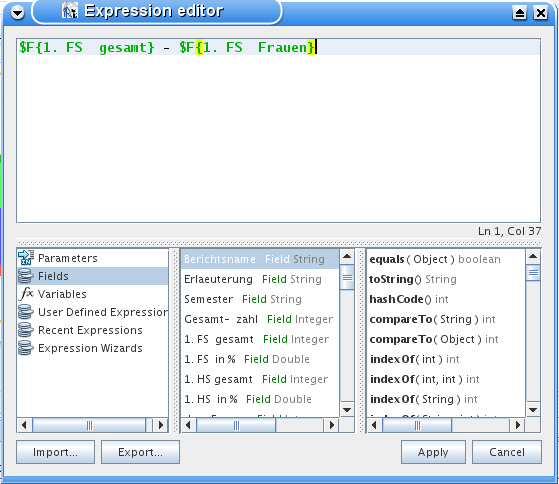Select the 1. FS gesamt field
559x484 pixels.
(x=260, y=339)
